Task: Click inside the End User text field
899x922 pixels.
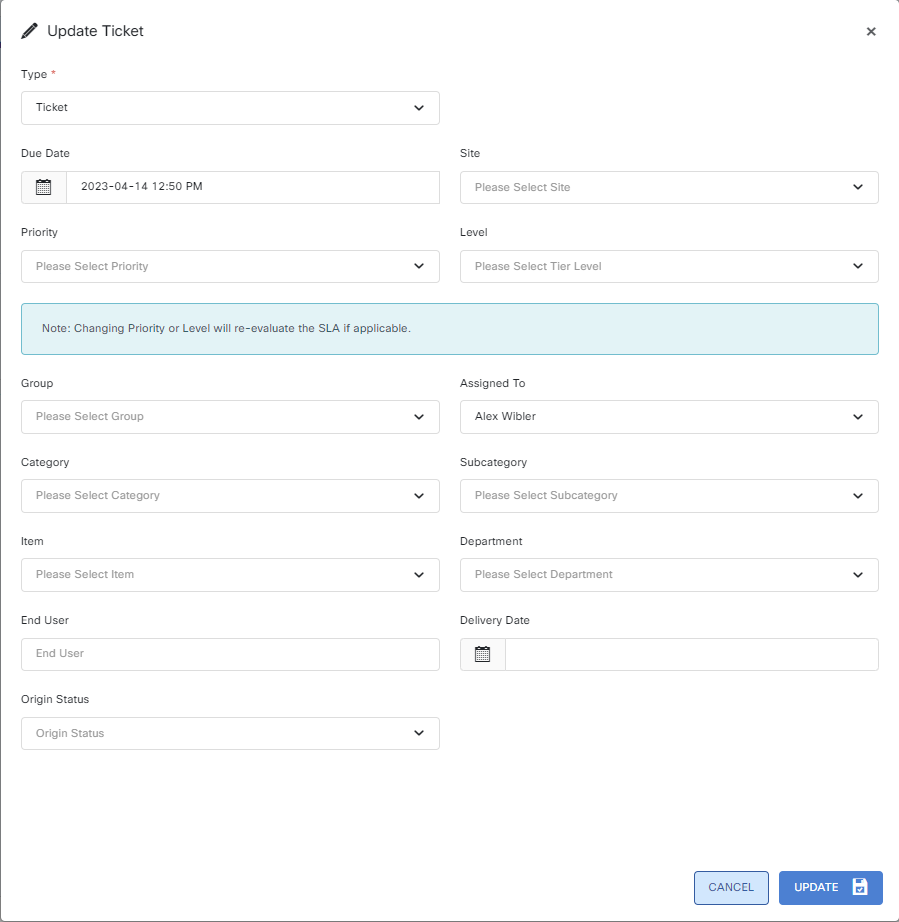Action: [230, 654]
